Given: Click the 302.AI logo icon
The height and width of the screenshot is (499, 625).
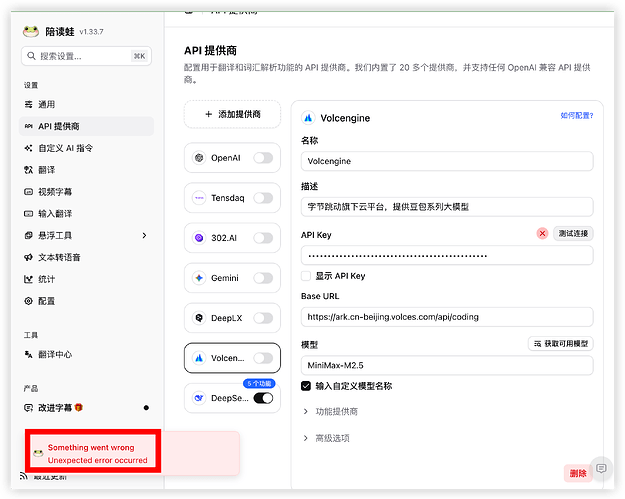Looking at the screenshot, I should 199,238.
